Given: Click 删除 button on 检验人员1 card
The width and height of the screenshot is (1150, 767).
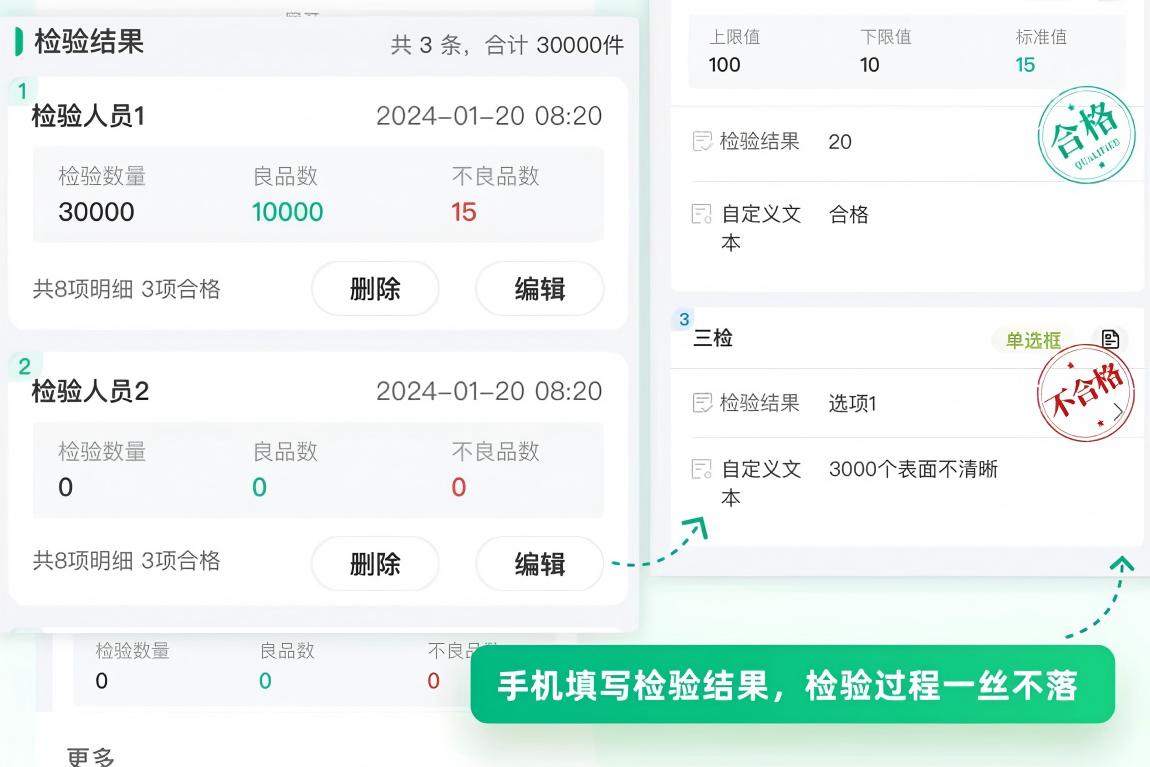Looking at the screenshot, I should coord(375,288).
